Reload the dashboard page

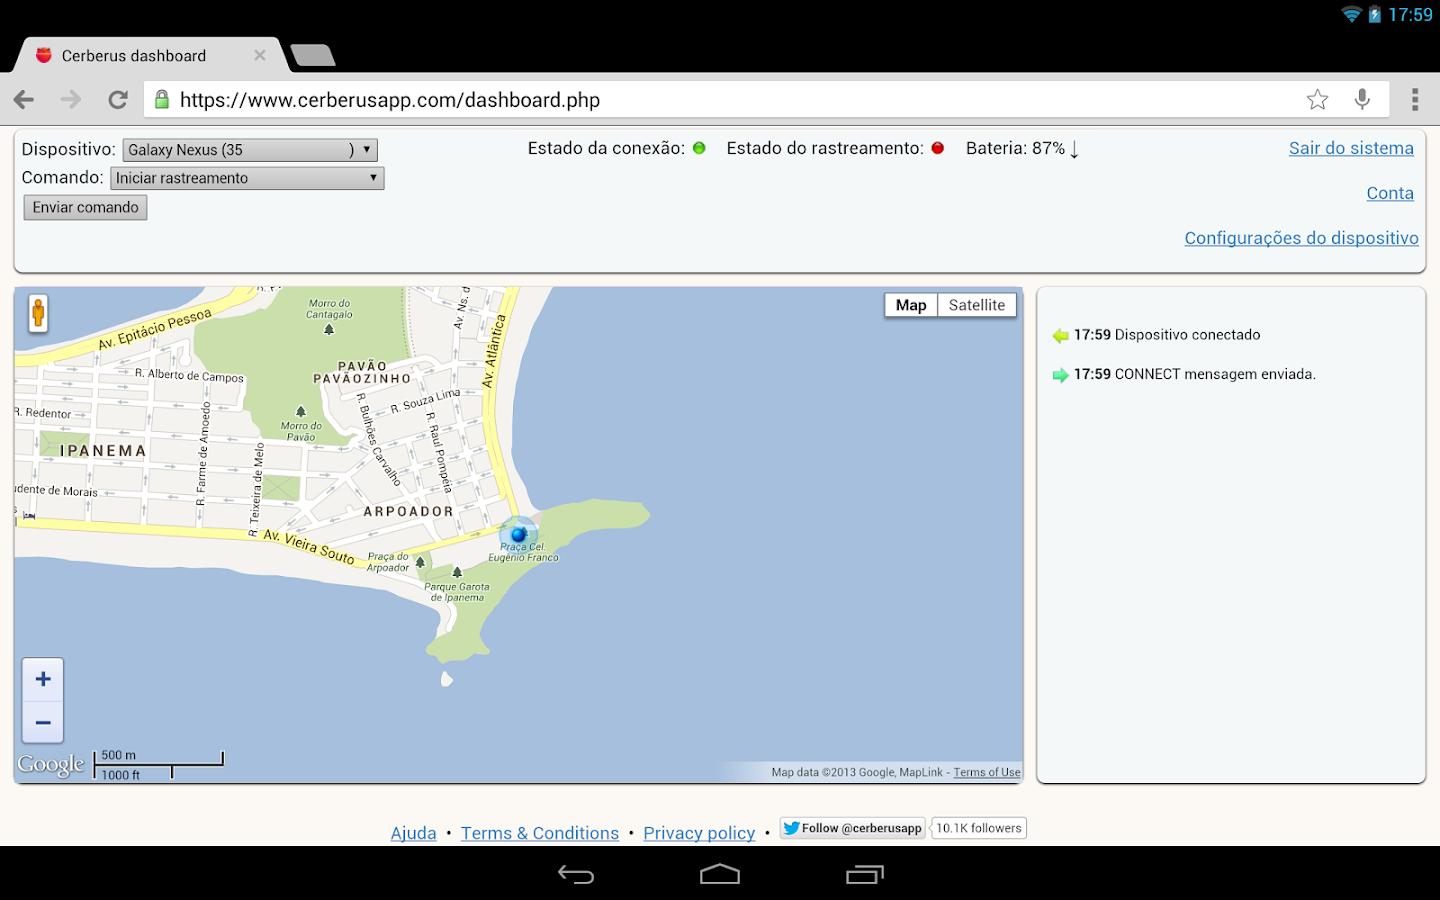[x=117, y=99]
